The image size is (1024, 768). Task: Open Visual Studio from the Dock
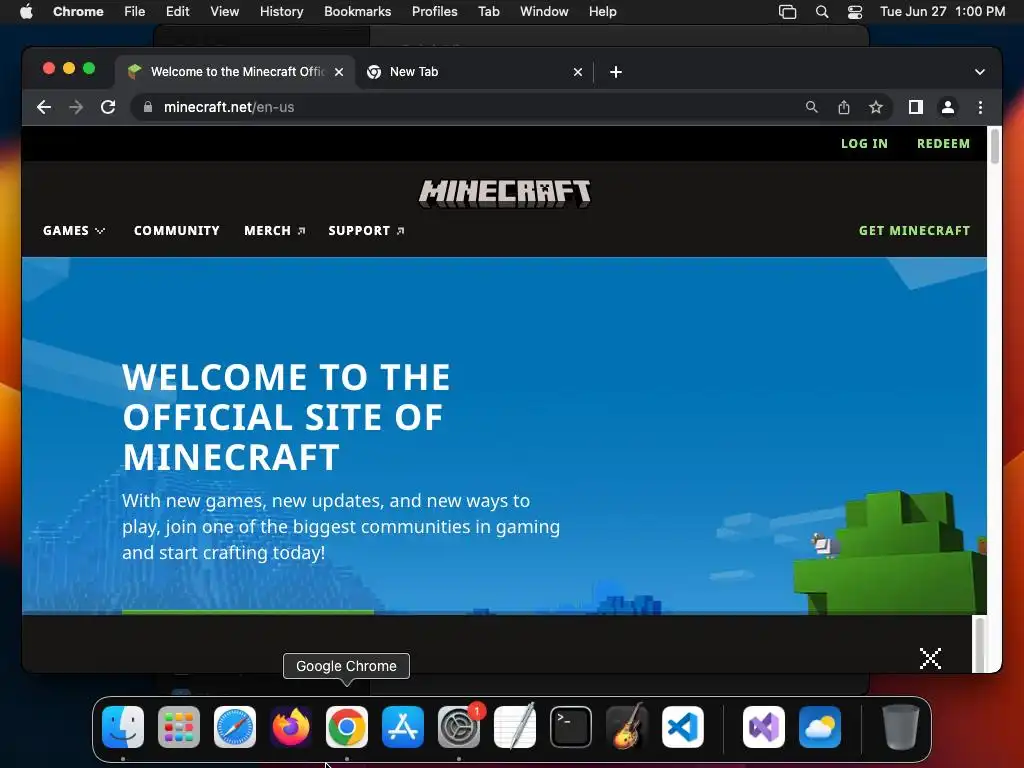[x=763, y=727]
